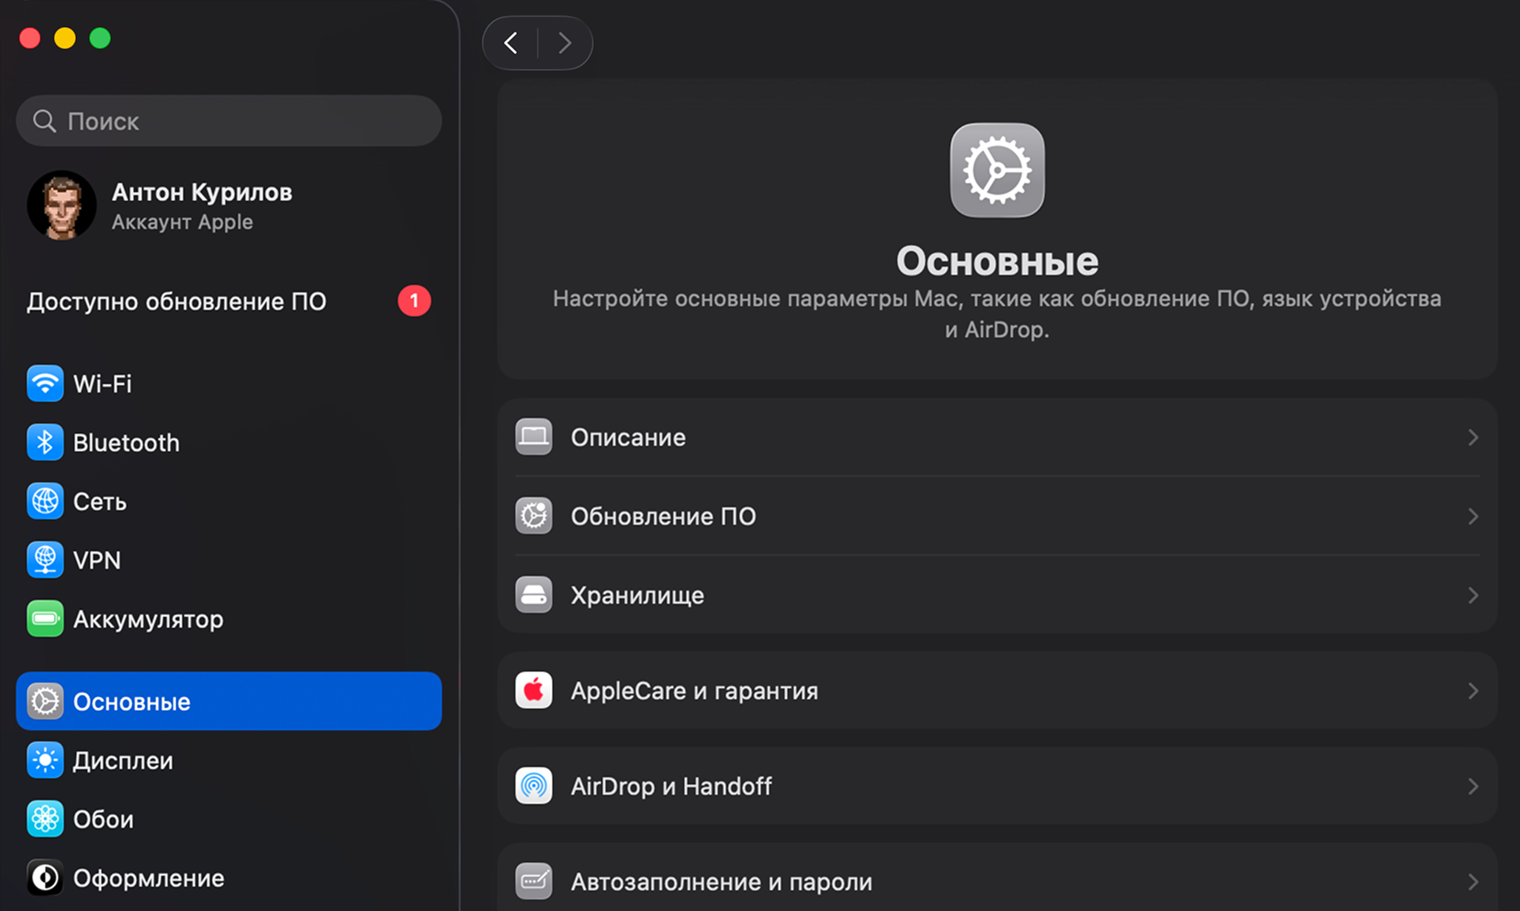Open Доступно обновление ПО notification
The width and height of the screenshot is (1520, 911).
click(177, 301)
